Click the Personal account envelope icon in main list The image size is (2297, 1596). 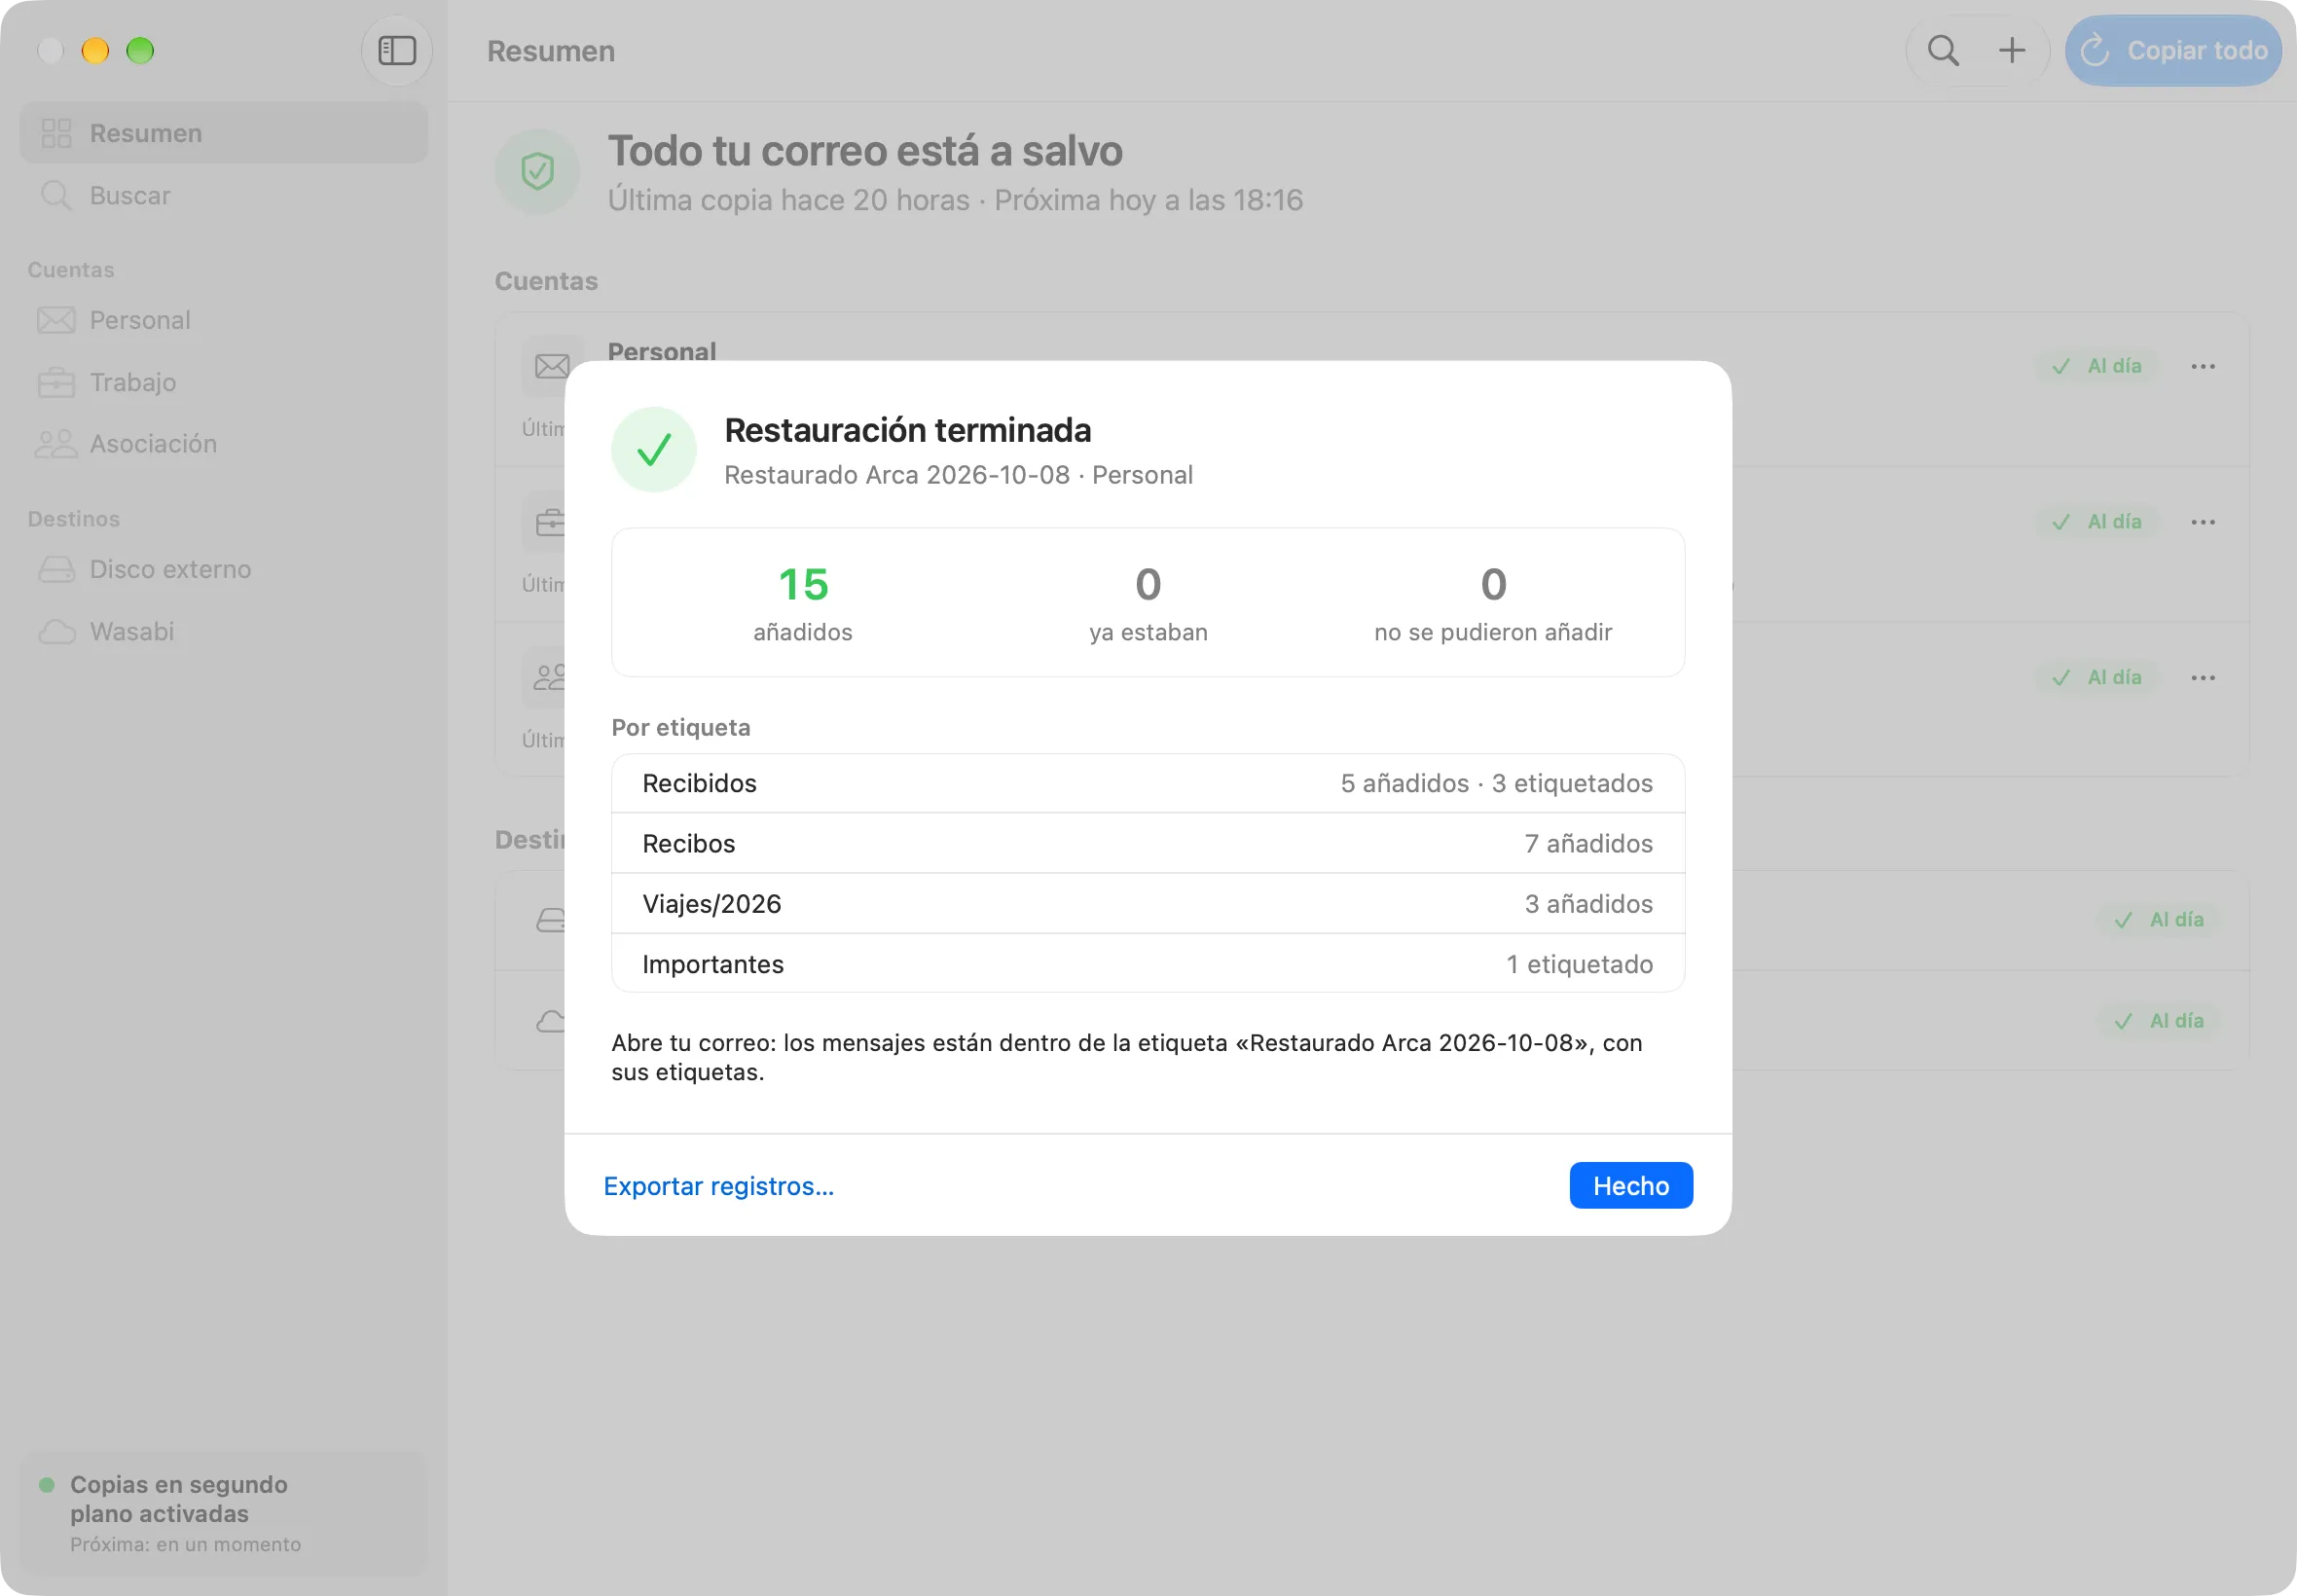pyautogui.click(x=552, y=366)
